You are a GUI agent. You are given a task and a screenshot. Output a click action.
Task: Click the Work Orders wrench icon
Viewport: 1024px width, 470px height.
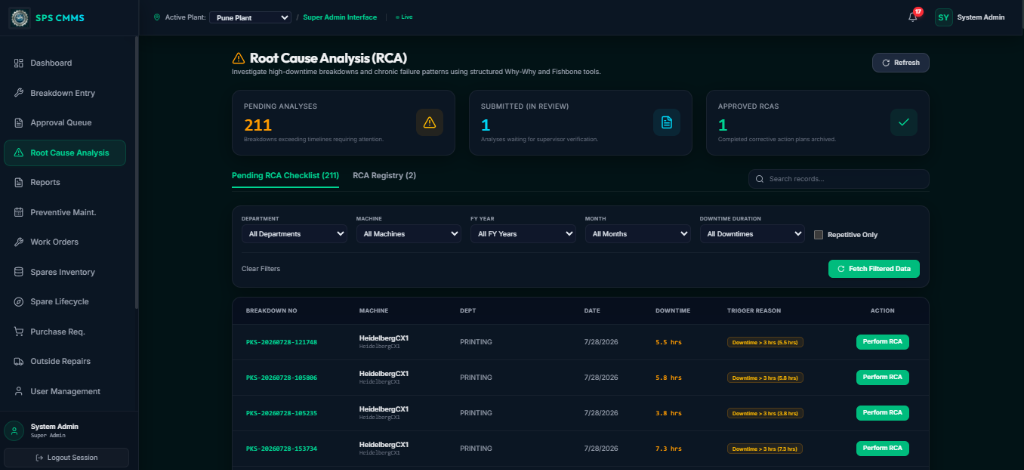coord(18,242)
